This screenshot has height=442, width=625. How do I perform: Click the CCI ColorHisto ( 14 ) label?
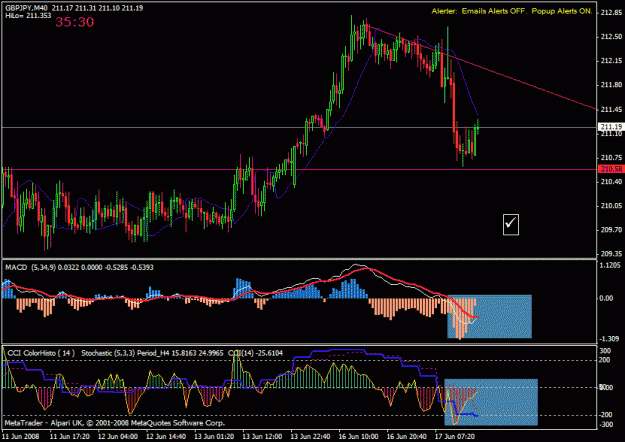tap(41, 353)
